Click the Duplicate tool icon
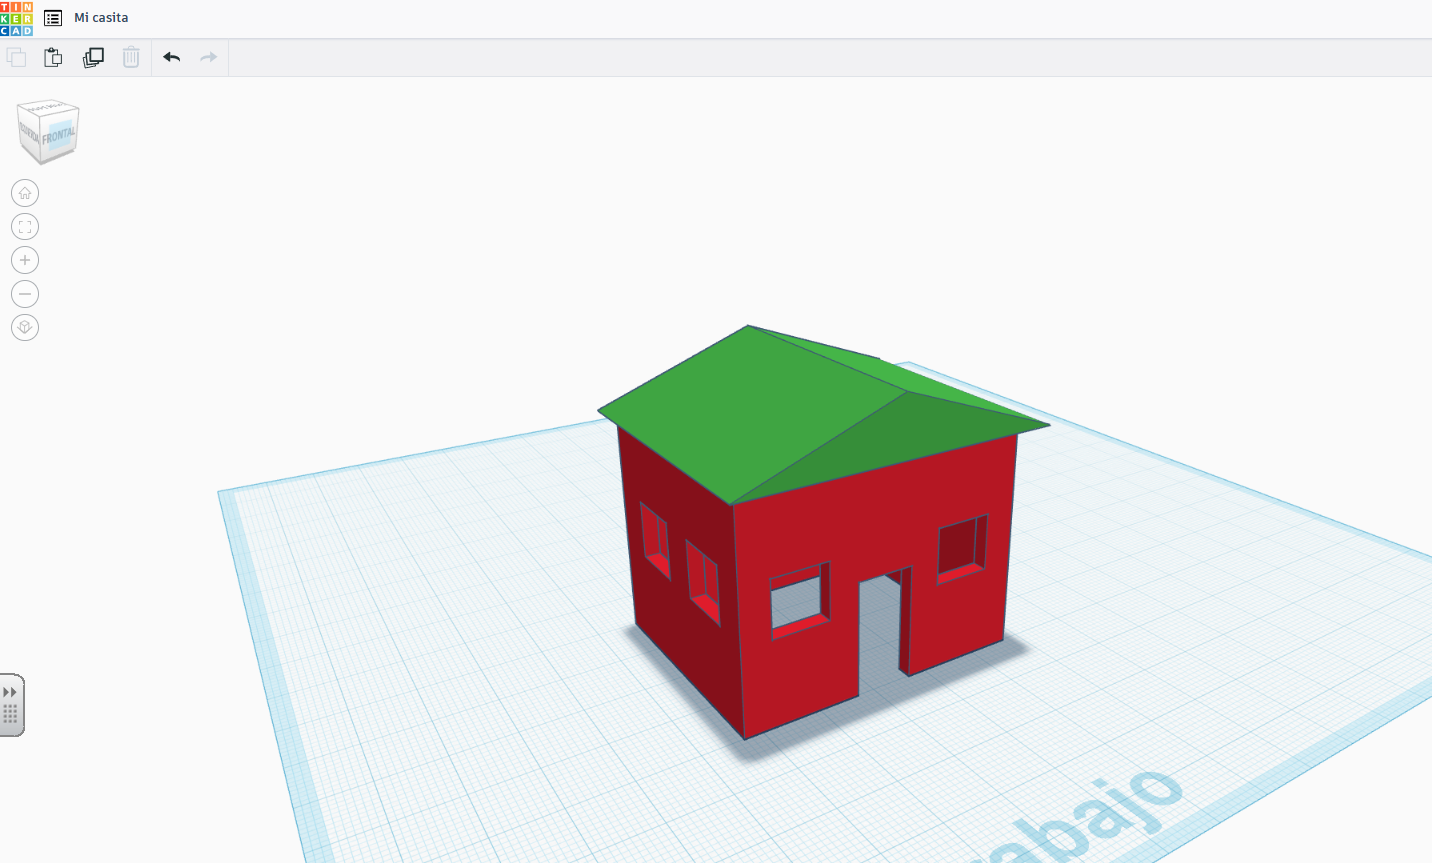 93,57
